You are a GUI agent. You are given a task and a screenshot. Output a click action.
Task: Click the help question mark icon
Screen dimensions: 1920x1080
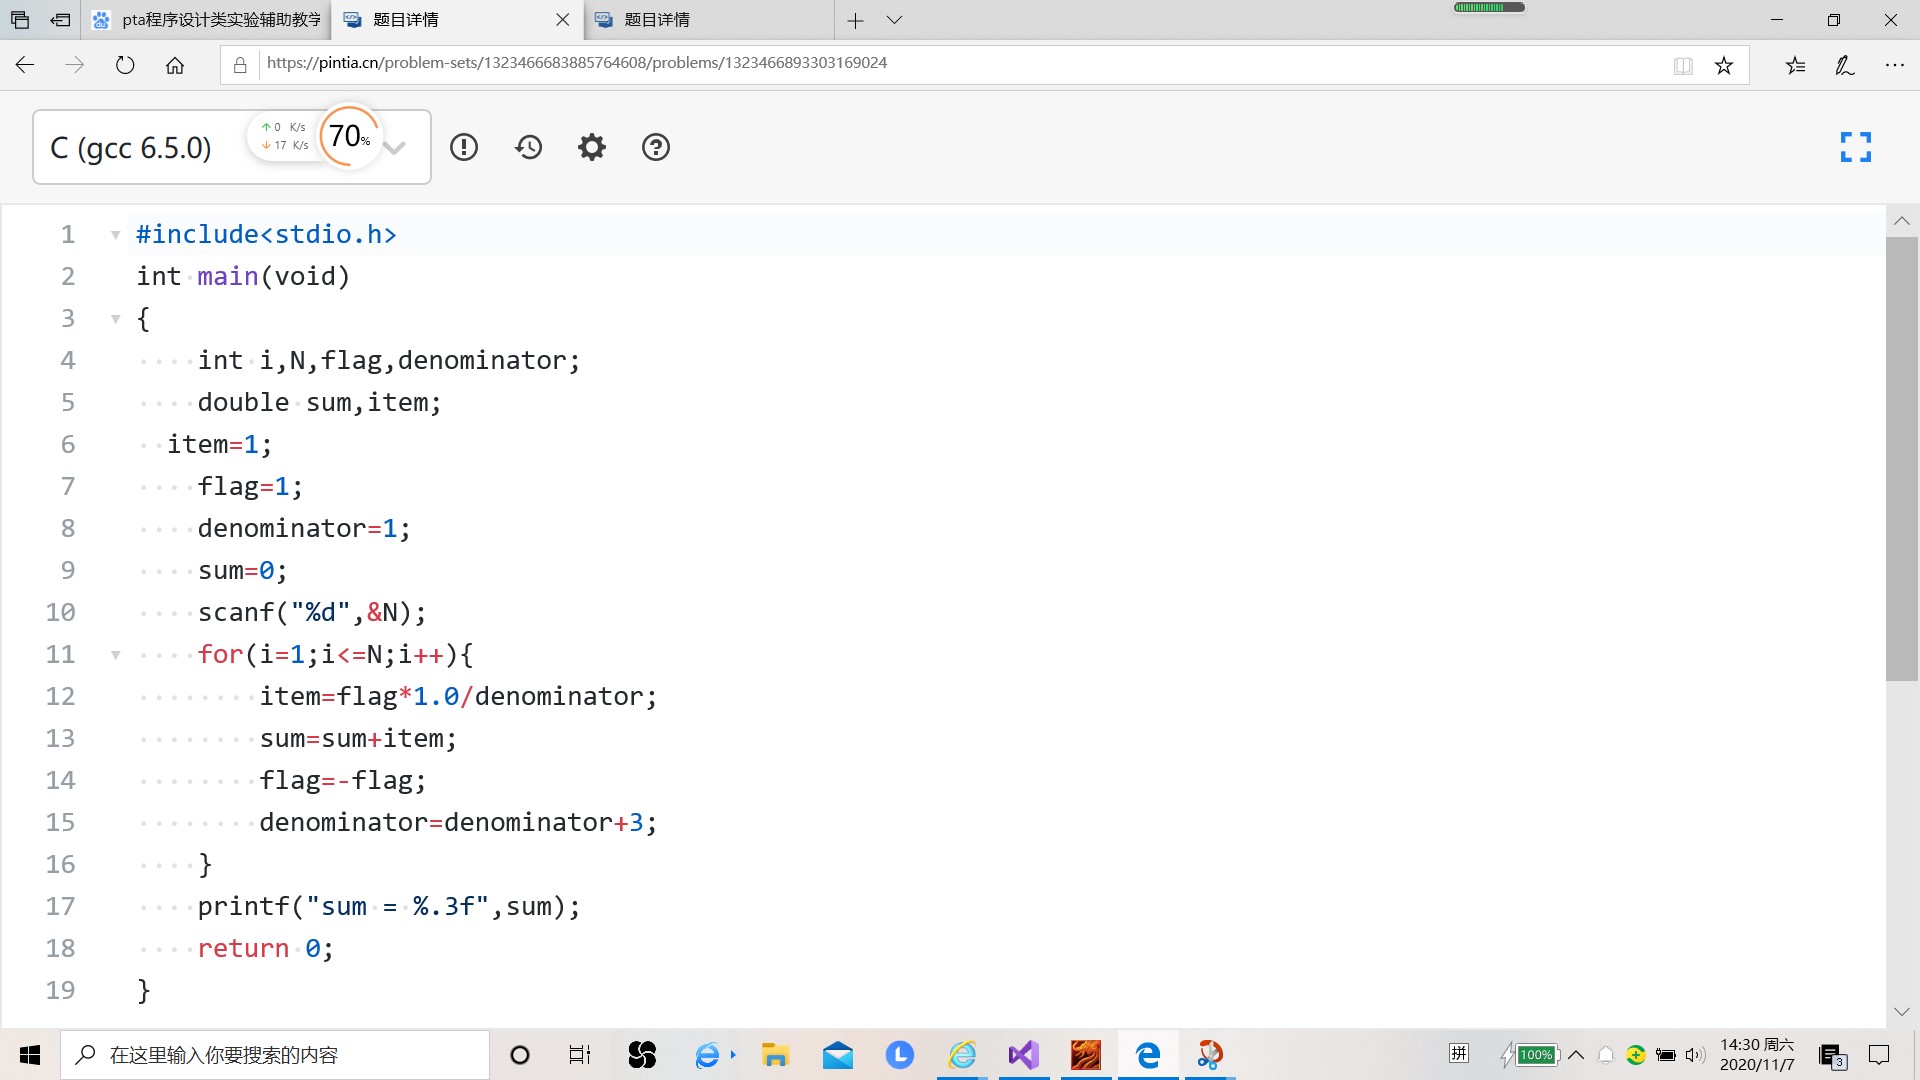pos(656,147)
